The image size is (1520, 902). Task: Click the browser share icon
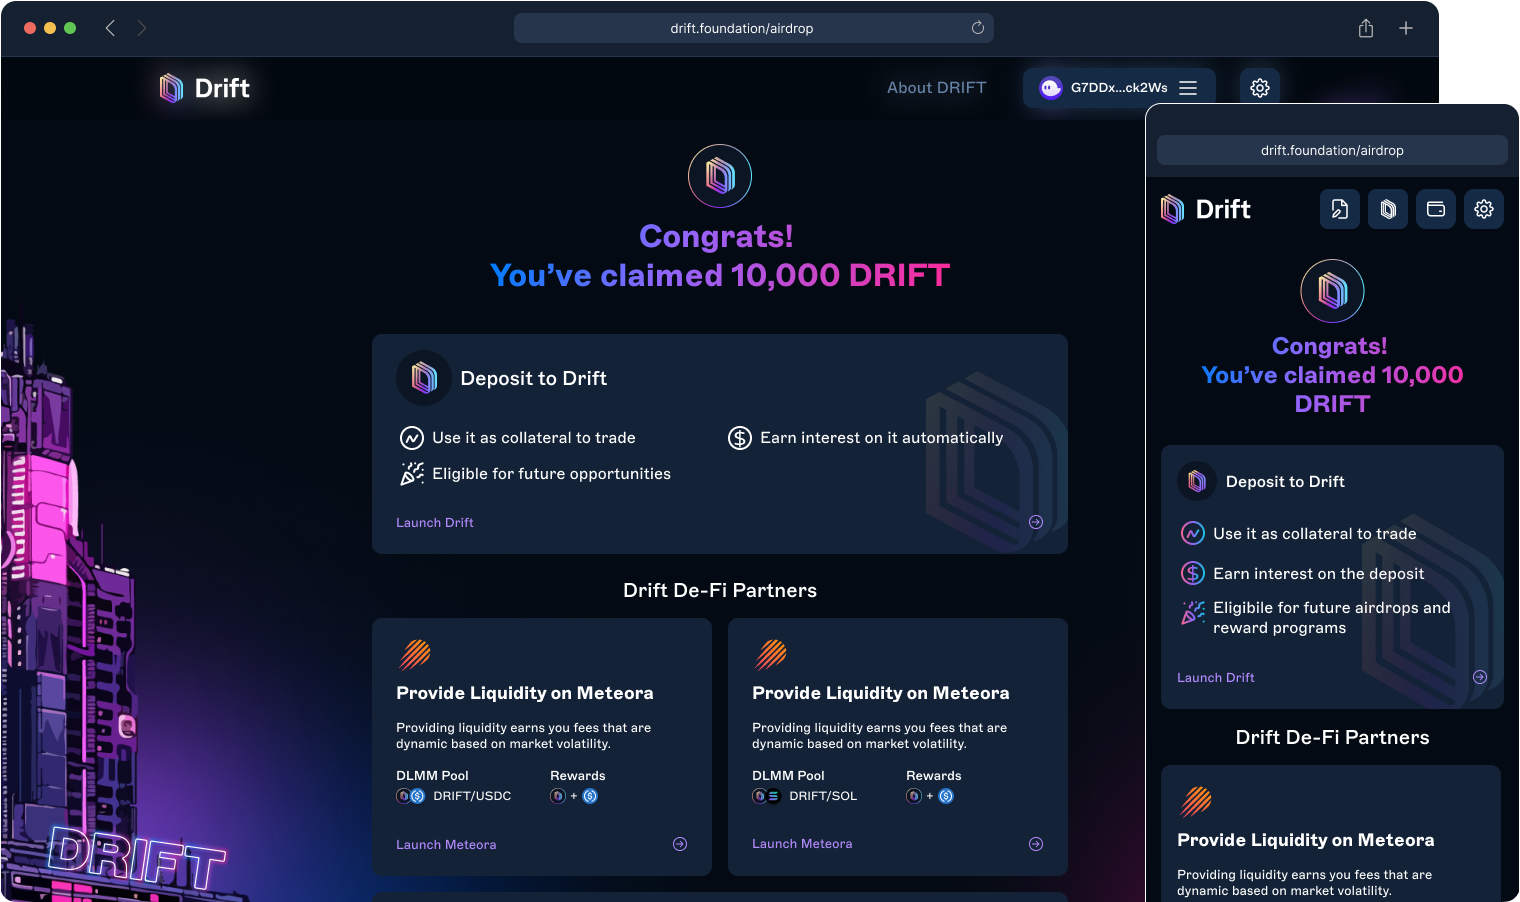coord(1366,28)
